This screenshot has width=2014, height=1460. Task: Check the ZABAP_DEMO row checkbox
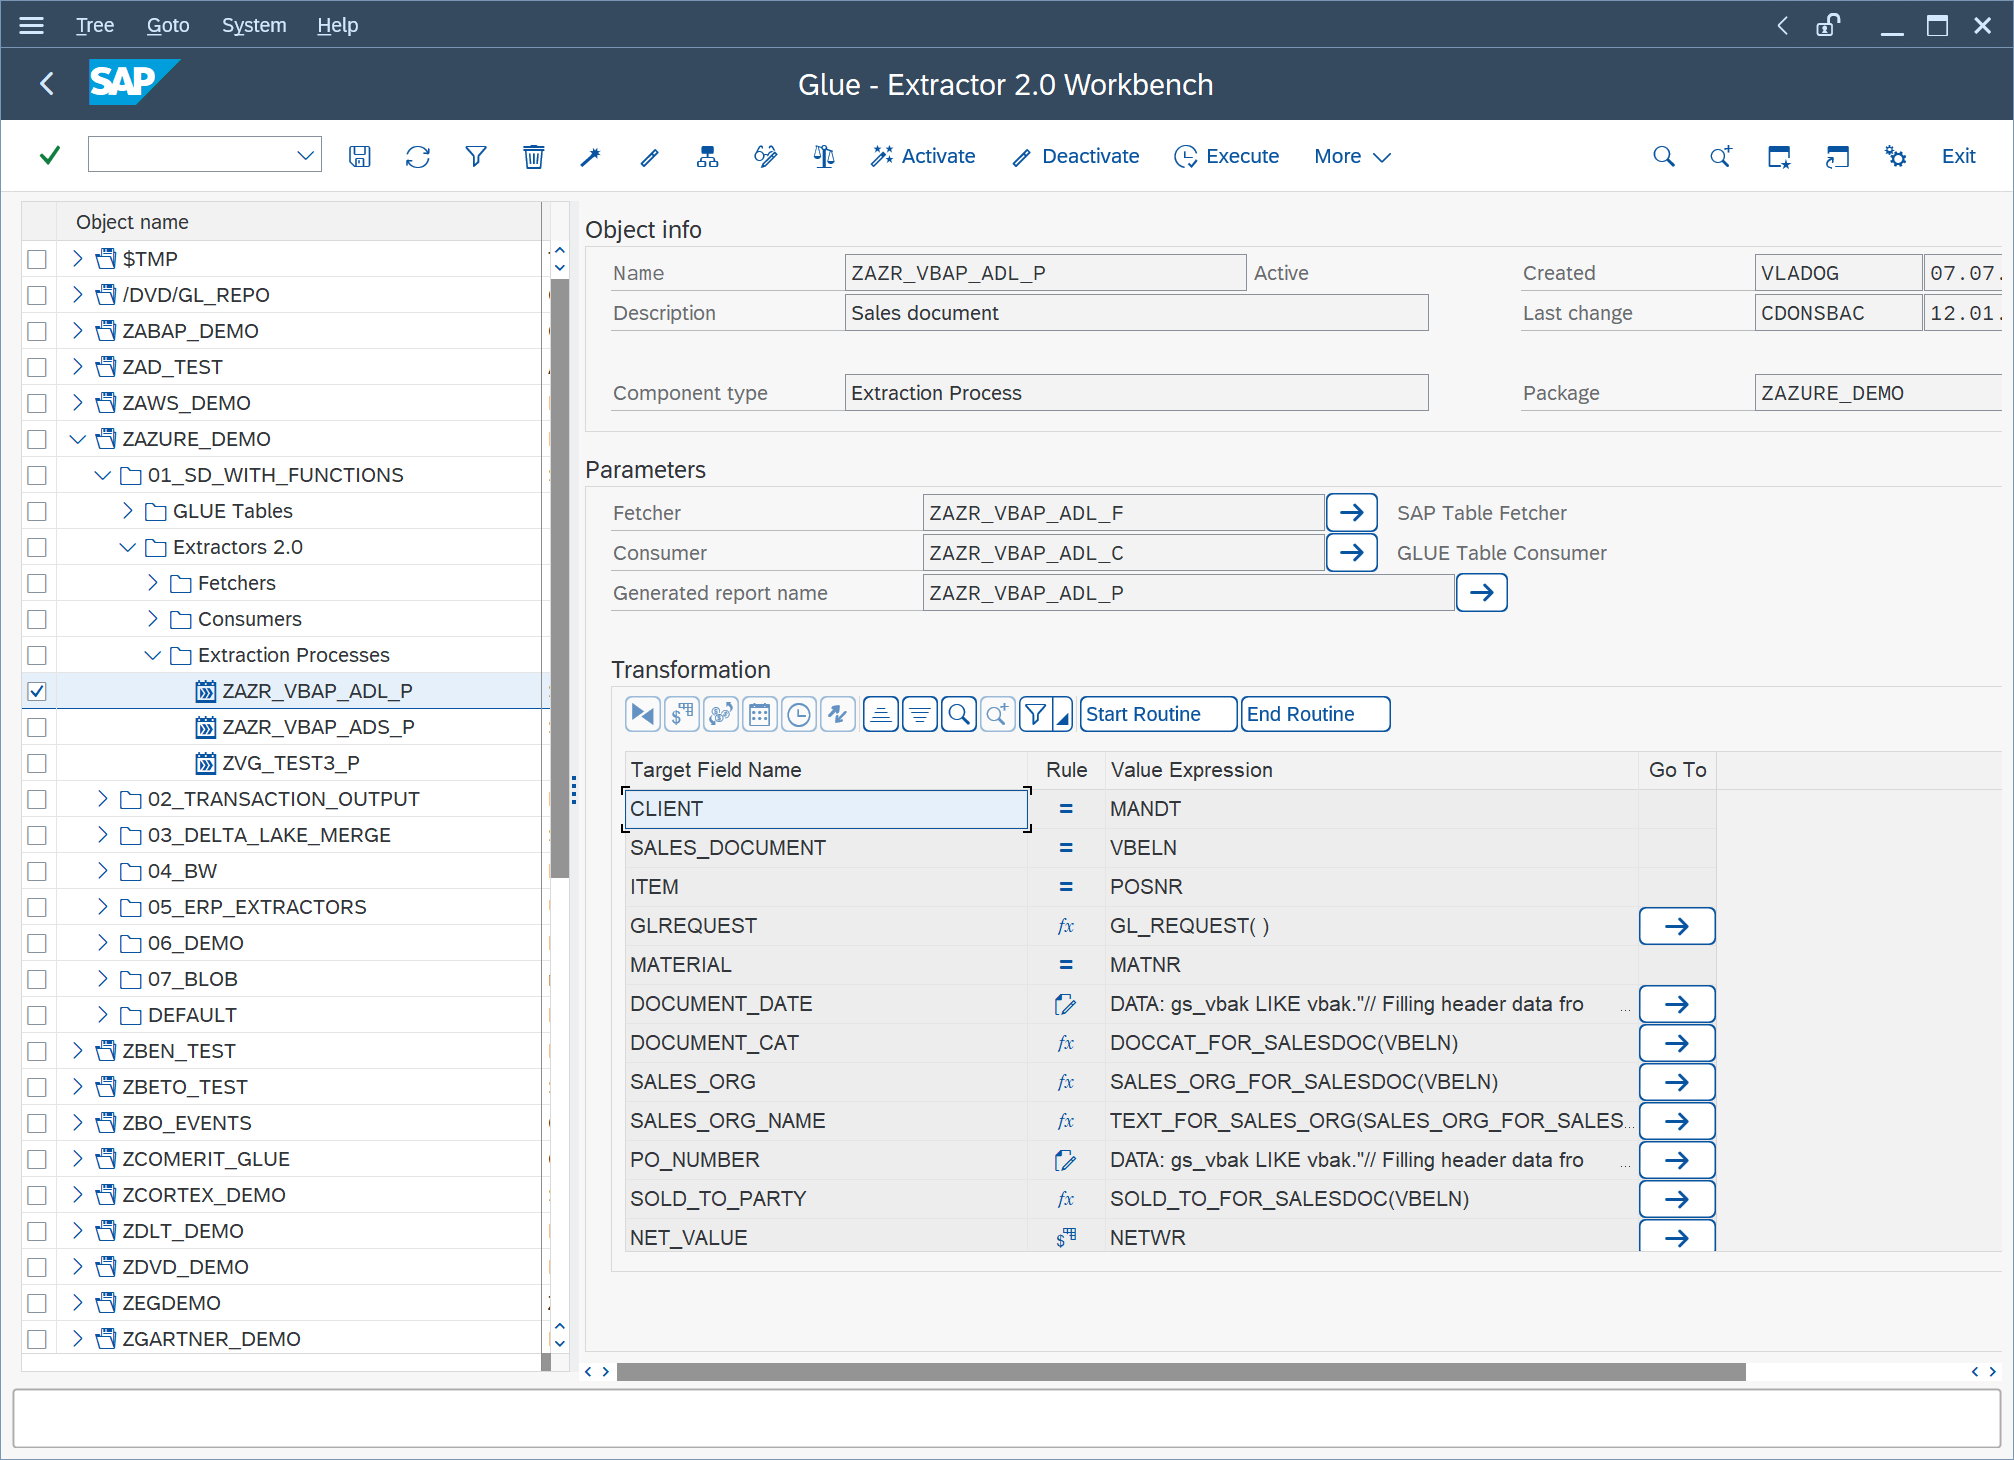click(37, 331)
